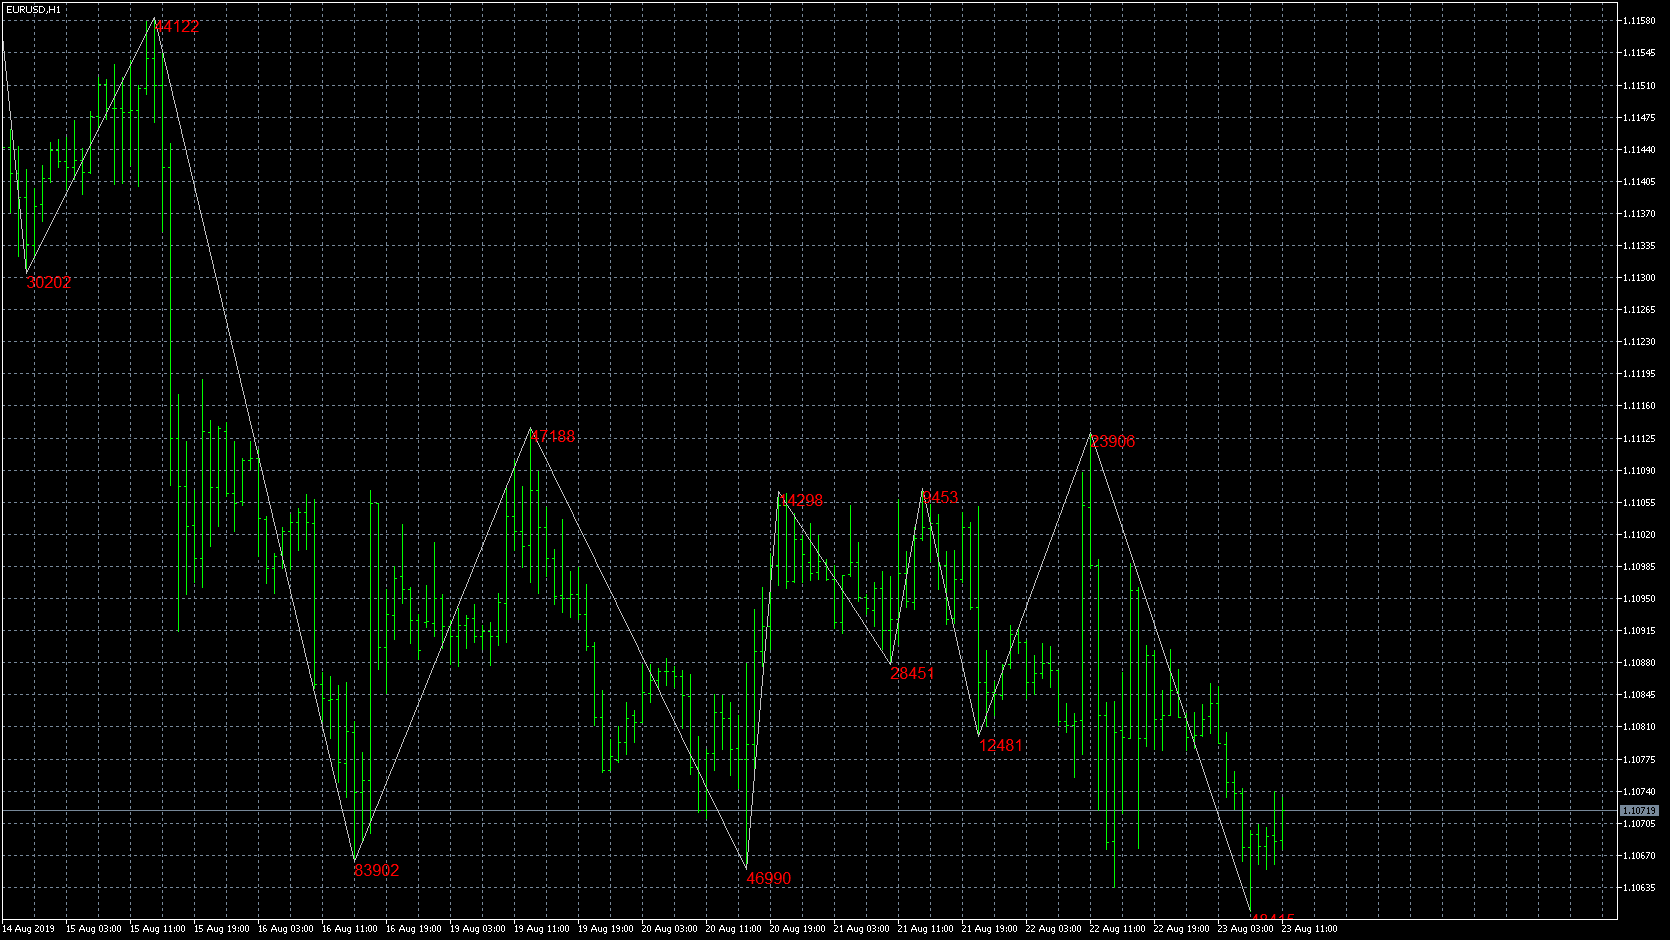Click the 22 Aug 03:00 time label
This screenshot has height=940, width=1670.
(1054, 929)
